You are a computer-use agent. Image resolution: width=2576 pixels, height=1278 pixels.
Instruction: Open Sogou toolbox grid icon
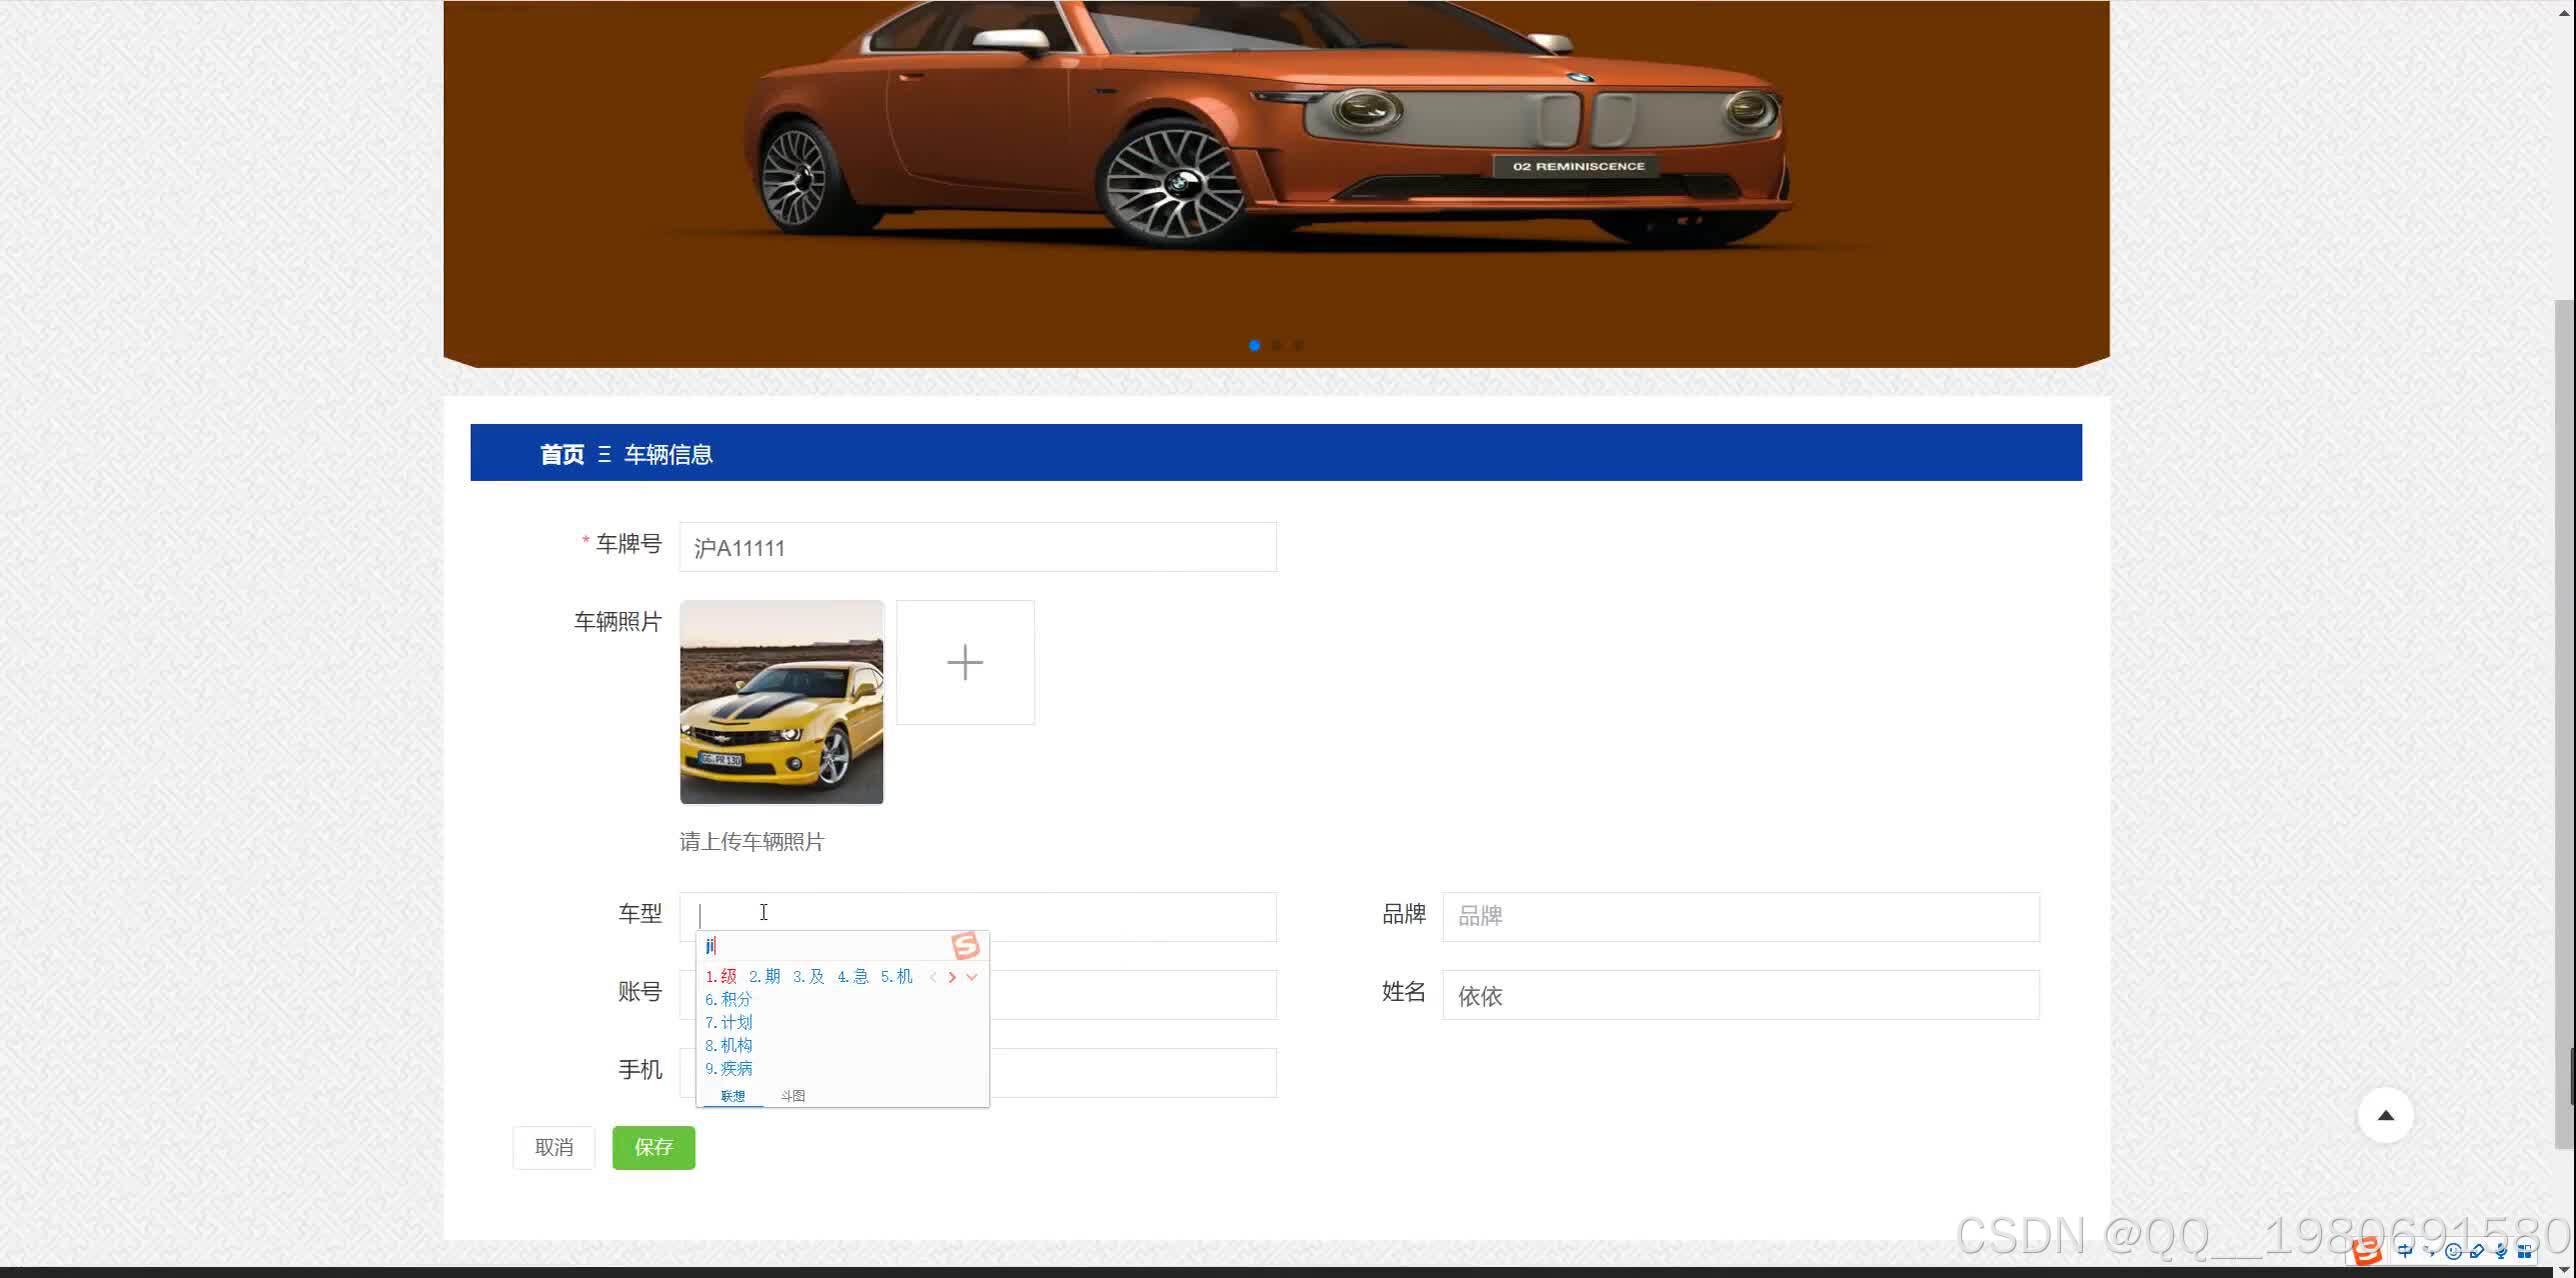click(x=2525, y=1251)
